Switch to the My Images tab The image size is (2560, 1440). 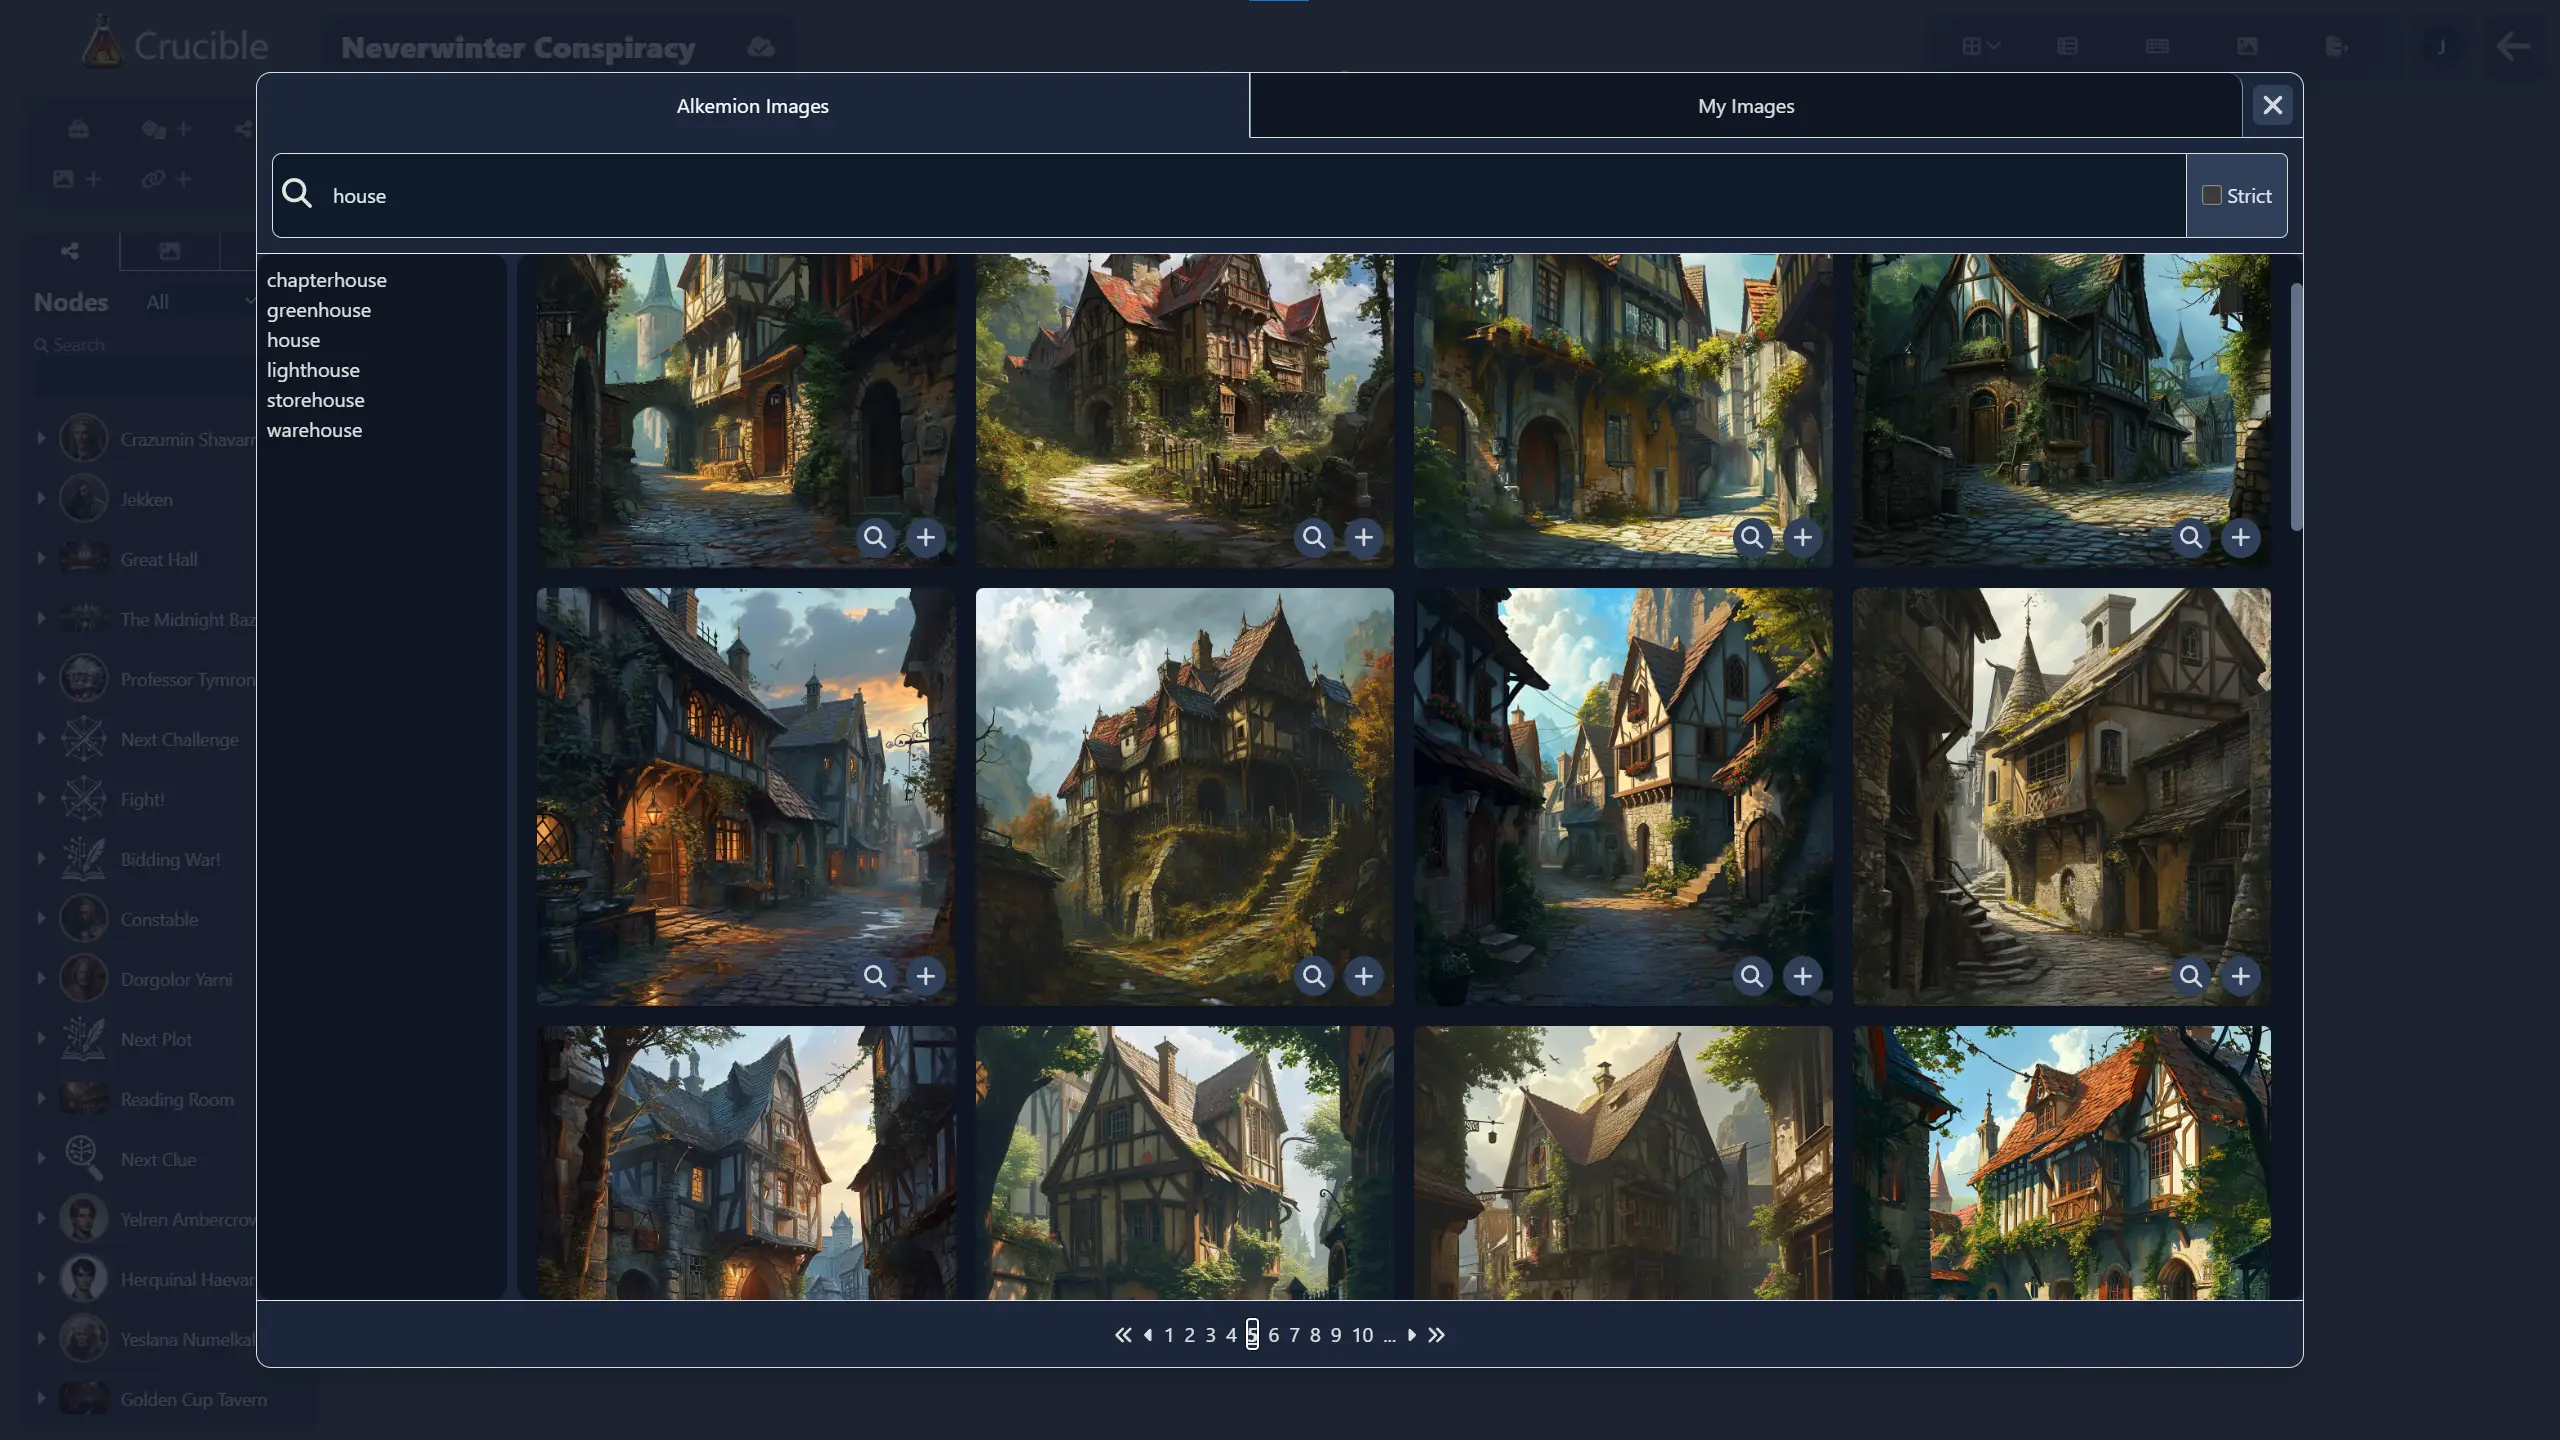(1746, 104)
